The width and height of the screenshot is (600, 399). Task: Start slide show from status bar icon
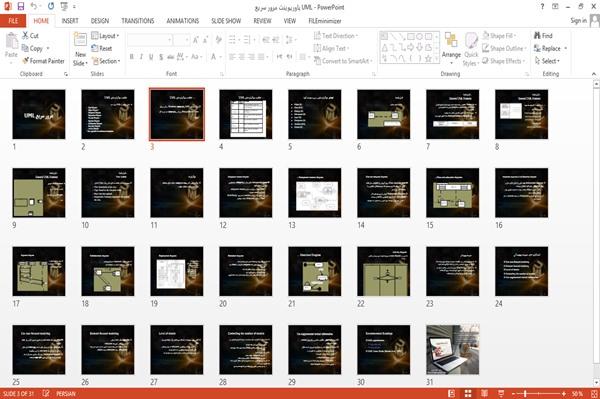pyautogui.click(x=501, y=393)
